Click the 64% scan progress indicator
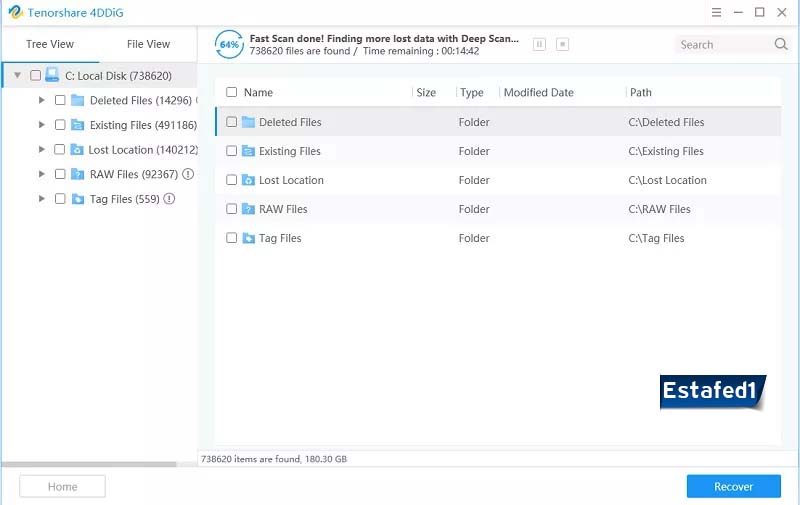This screenshot has width=800, height=505. [x=229, y=45]
